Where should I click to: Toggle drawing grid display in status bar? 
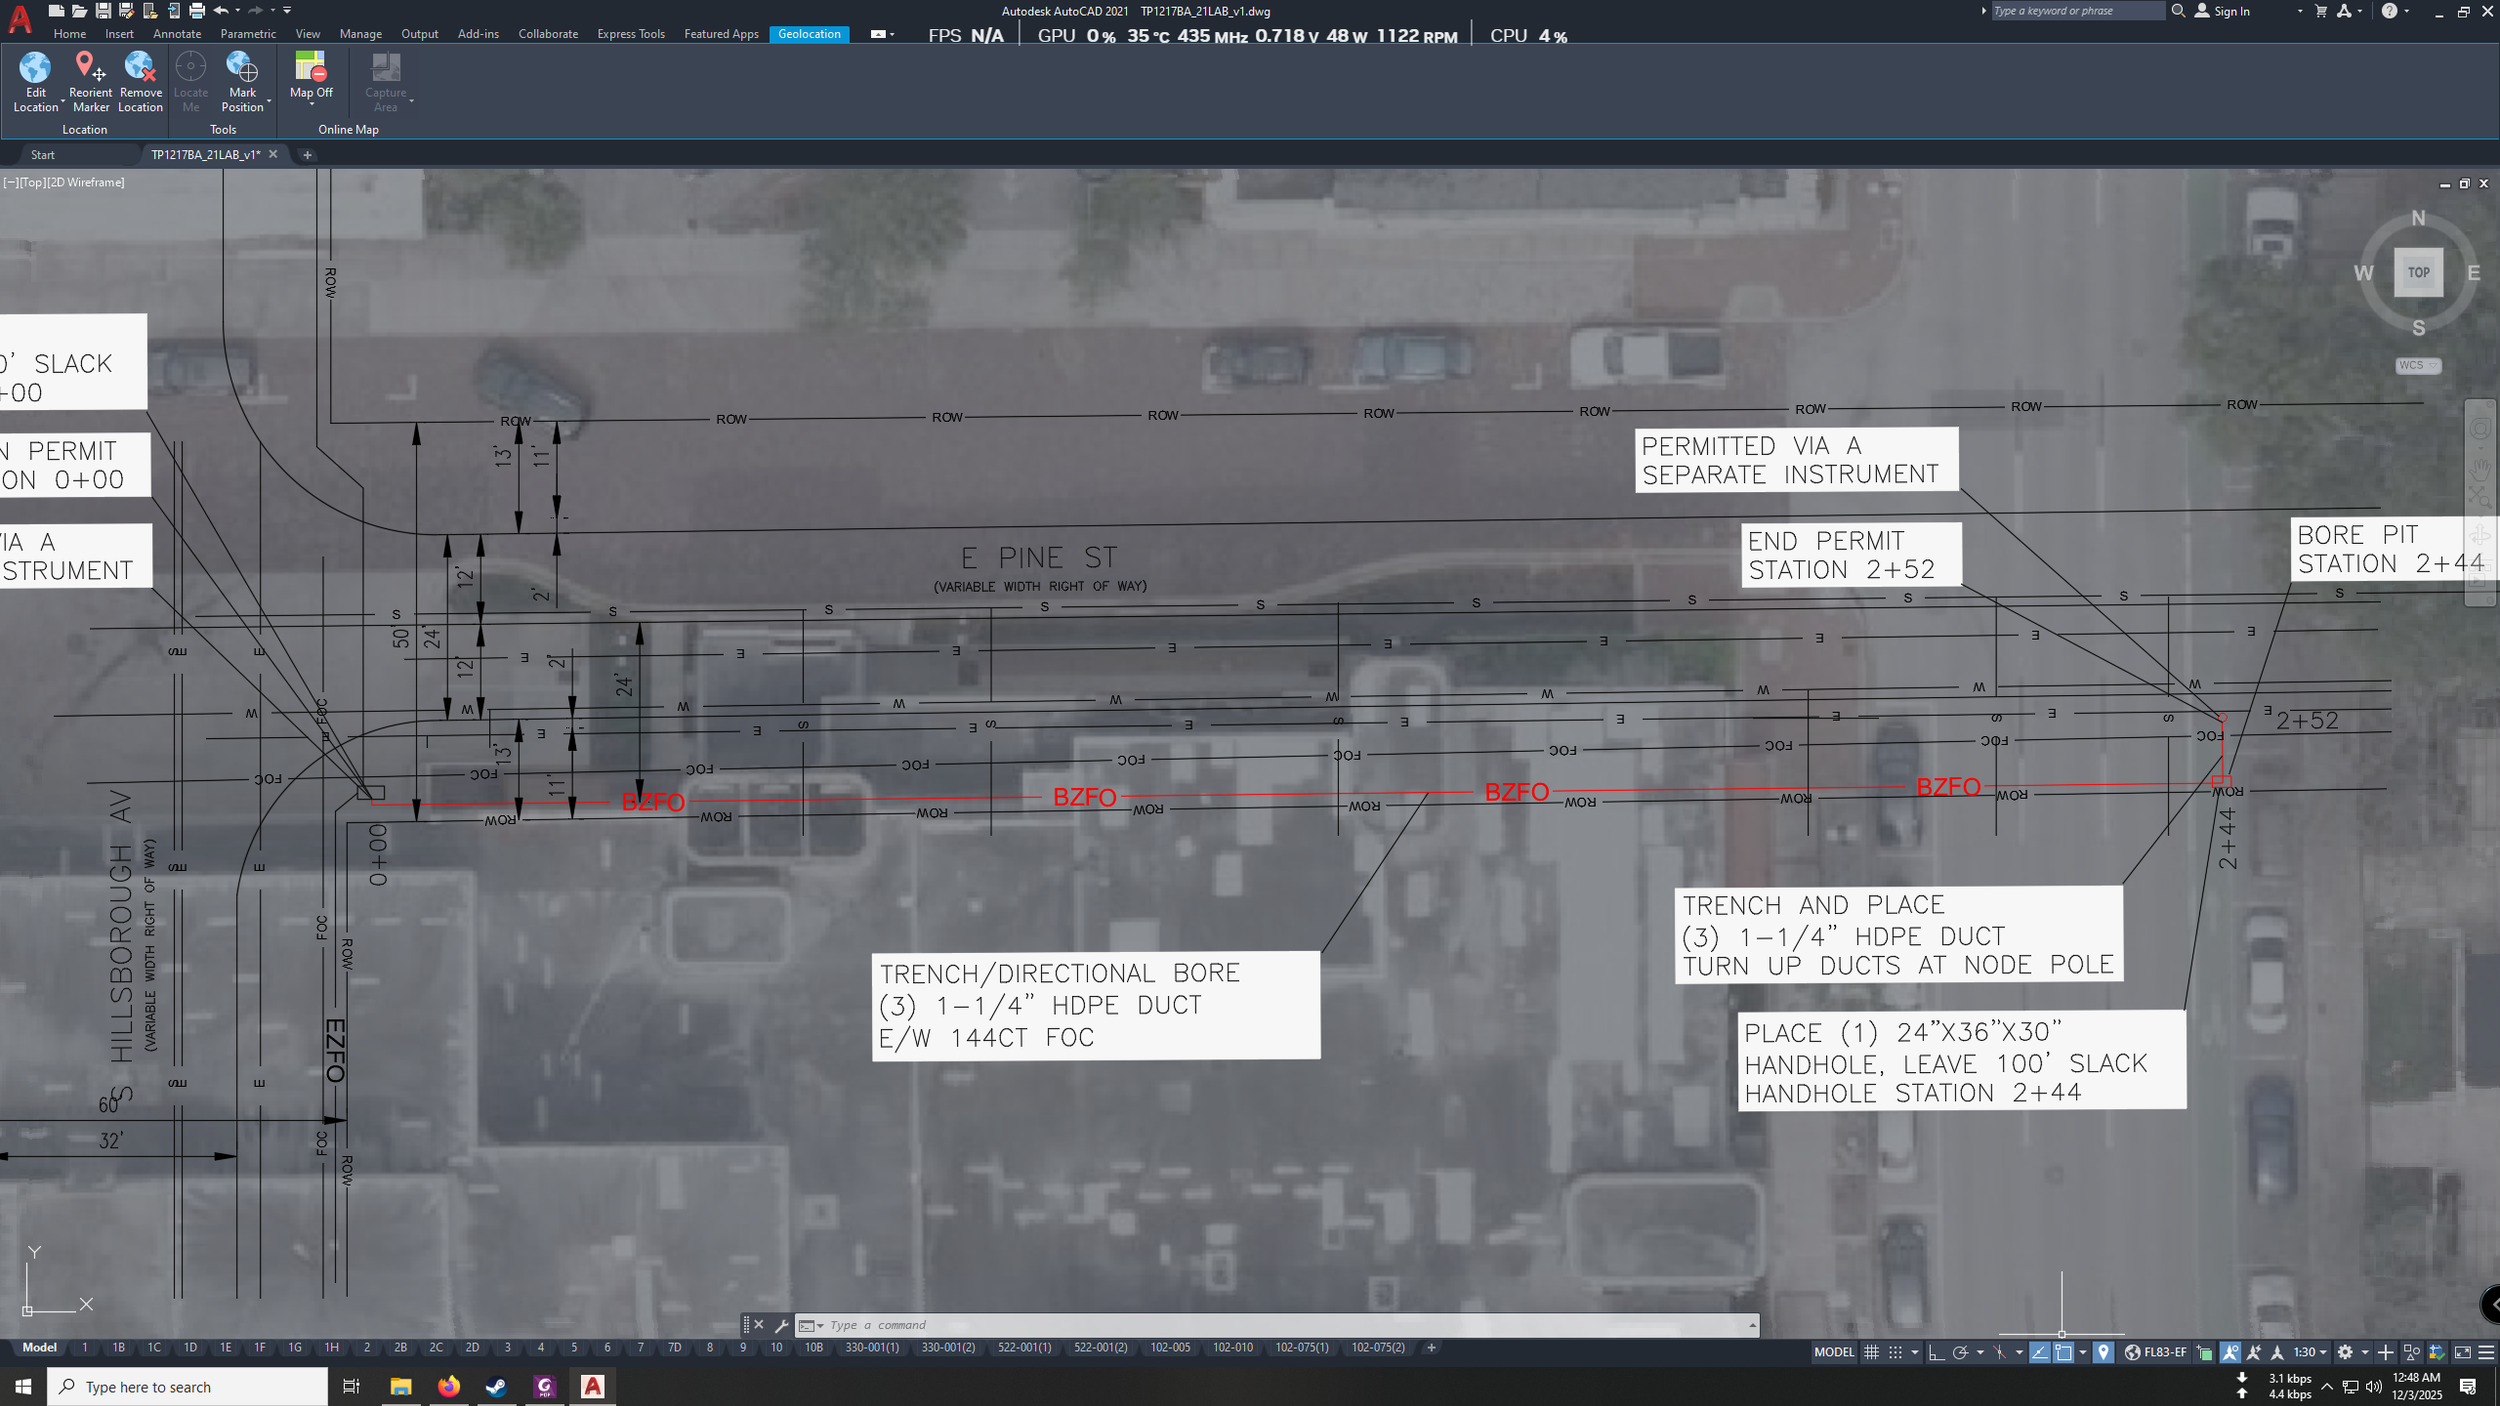(x=1871, y=1352)
